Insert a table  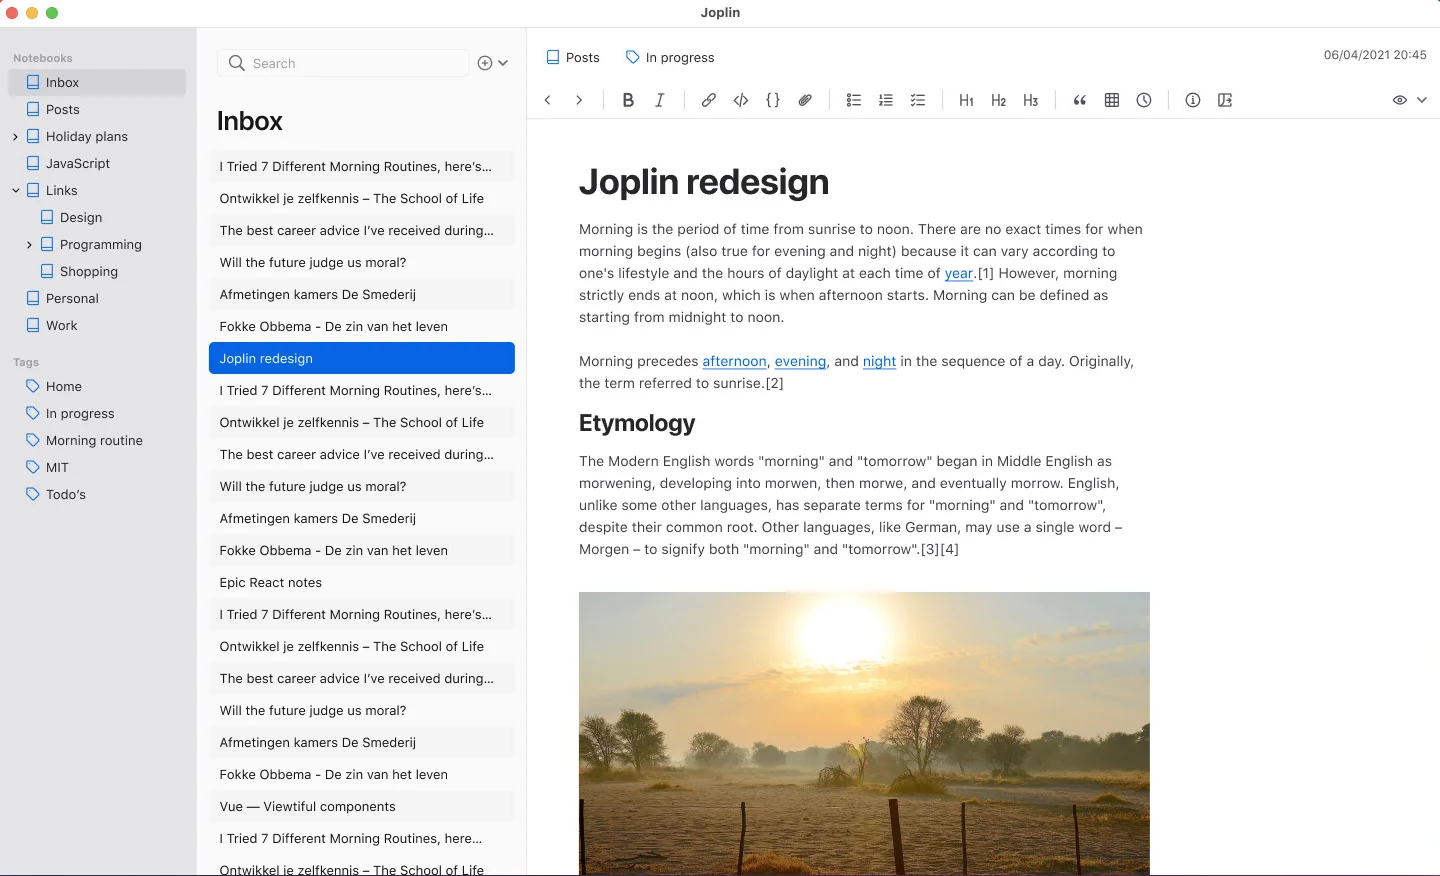click(x=1112, y=100)
